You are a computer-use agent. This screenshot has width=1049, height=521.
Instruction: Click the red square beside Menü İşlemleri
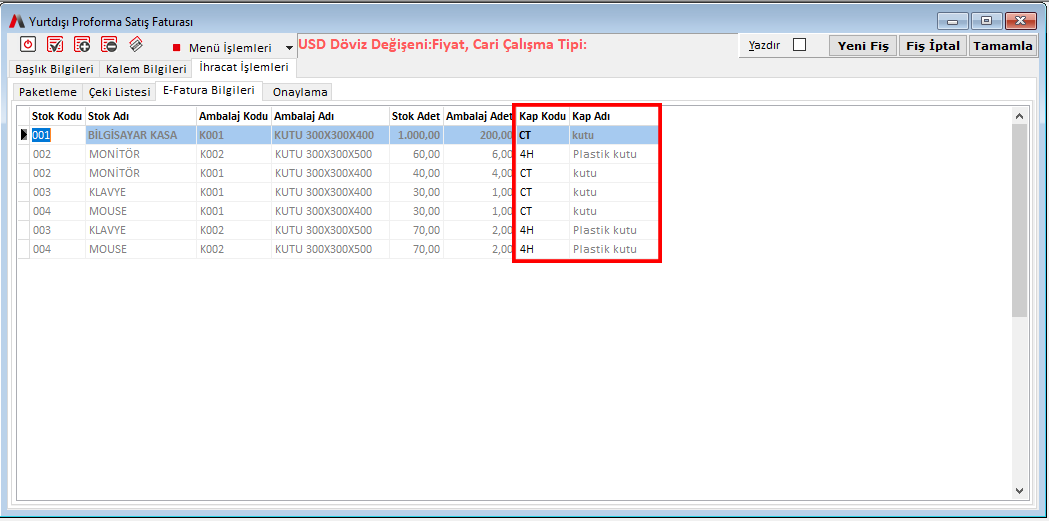[x=177, y=48]
